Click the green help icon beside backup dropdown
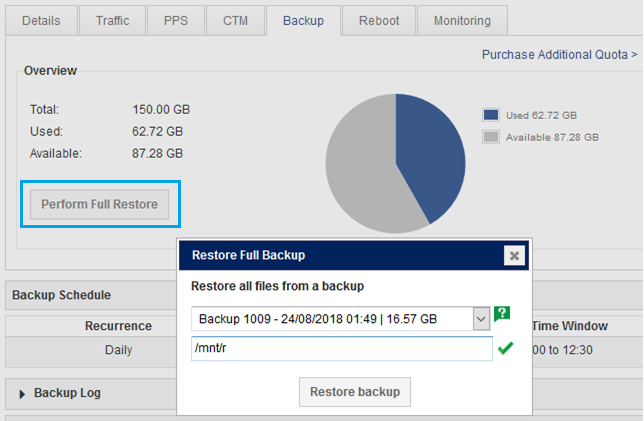The width and height of the screenshot is (644, 421). 502,314
